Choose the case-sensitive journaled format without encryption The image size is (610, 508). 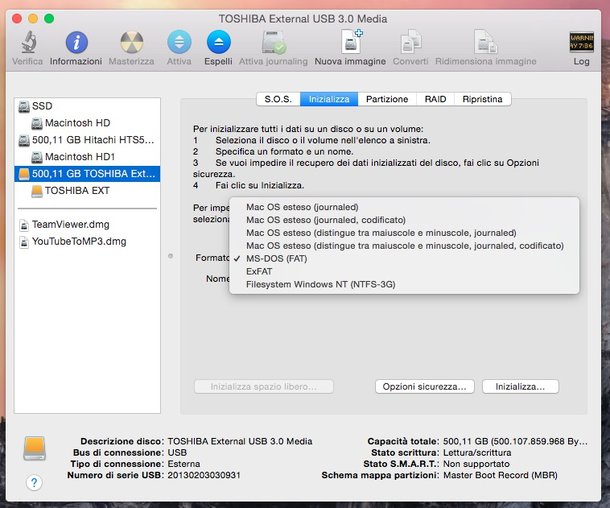[404, 233]
